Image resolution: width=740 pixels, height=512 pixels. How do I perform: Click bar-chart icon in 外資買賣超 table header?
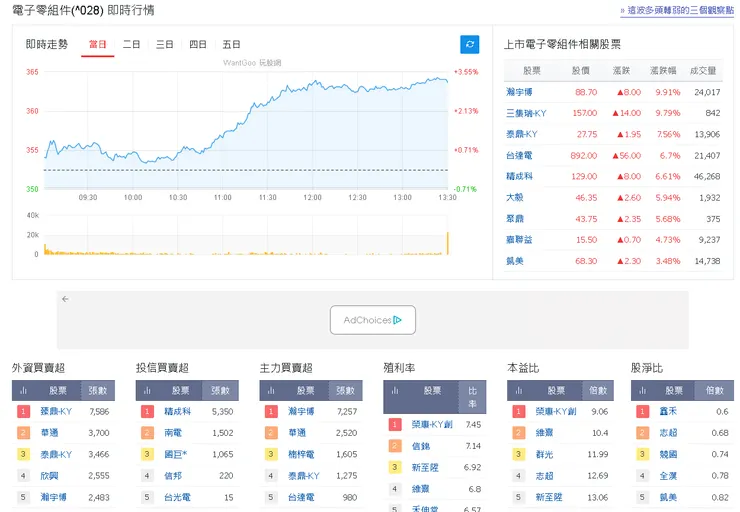click(x=23, y=391)
